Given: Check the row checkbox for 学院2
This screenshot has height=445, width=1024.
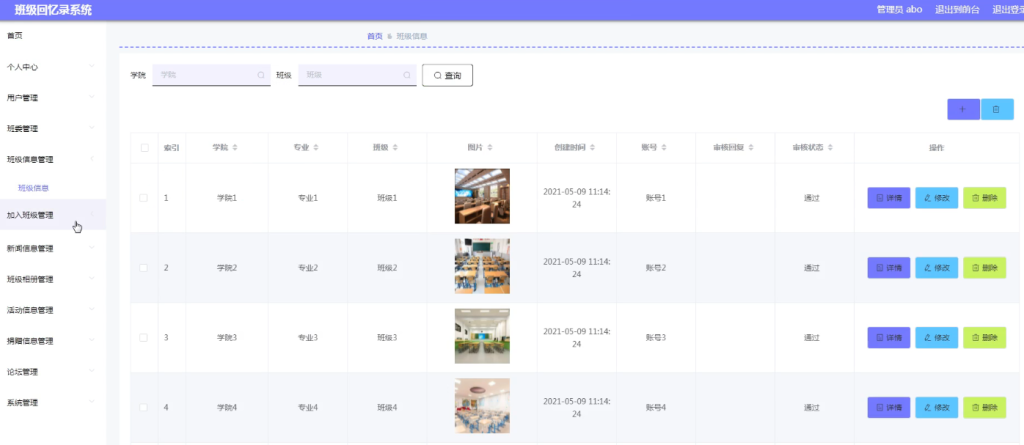Looking at the screenshot, I should [x=144, y=267].
